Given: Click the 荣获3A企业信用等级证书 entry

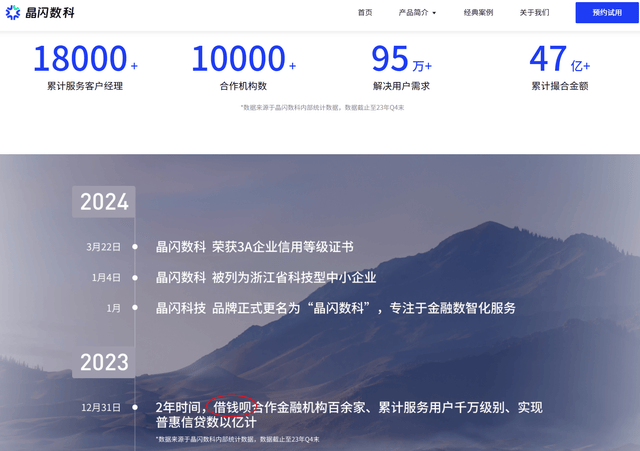Looking at the screenshot, I should [255, 247].
